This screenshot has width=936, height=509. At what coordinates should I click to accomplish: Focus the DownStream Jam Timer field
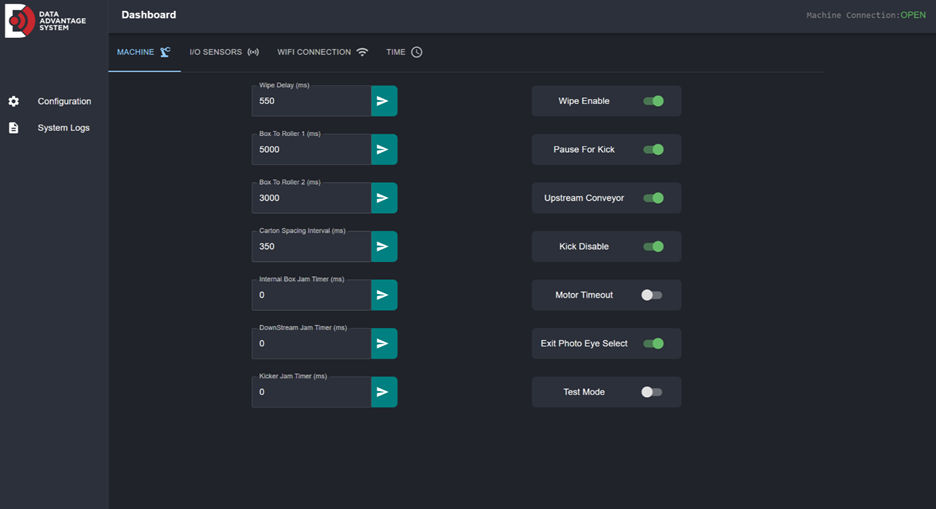(311, 343)
